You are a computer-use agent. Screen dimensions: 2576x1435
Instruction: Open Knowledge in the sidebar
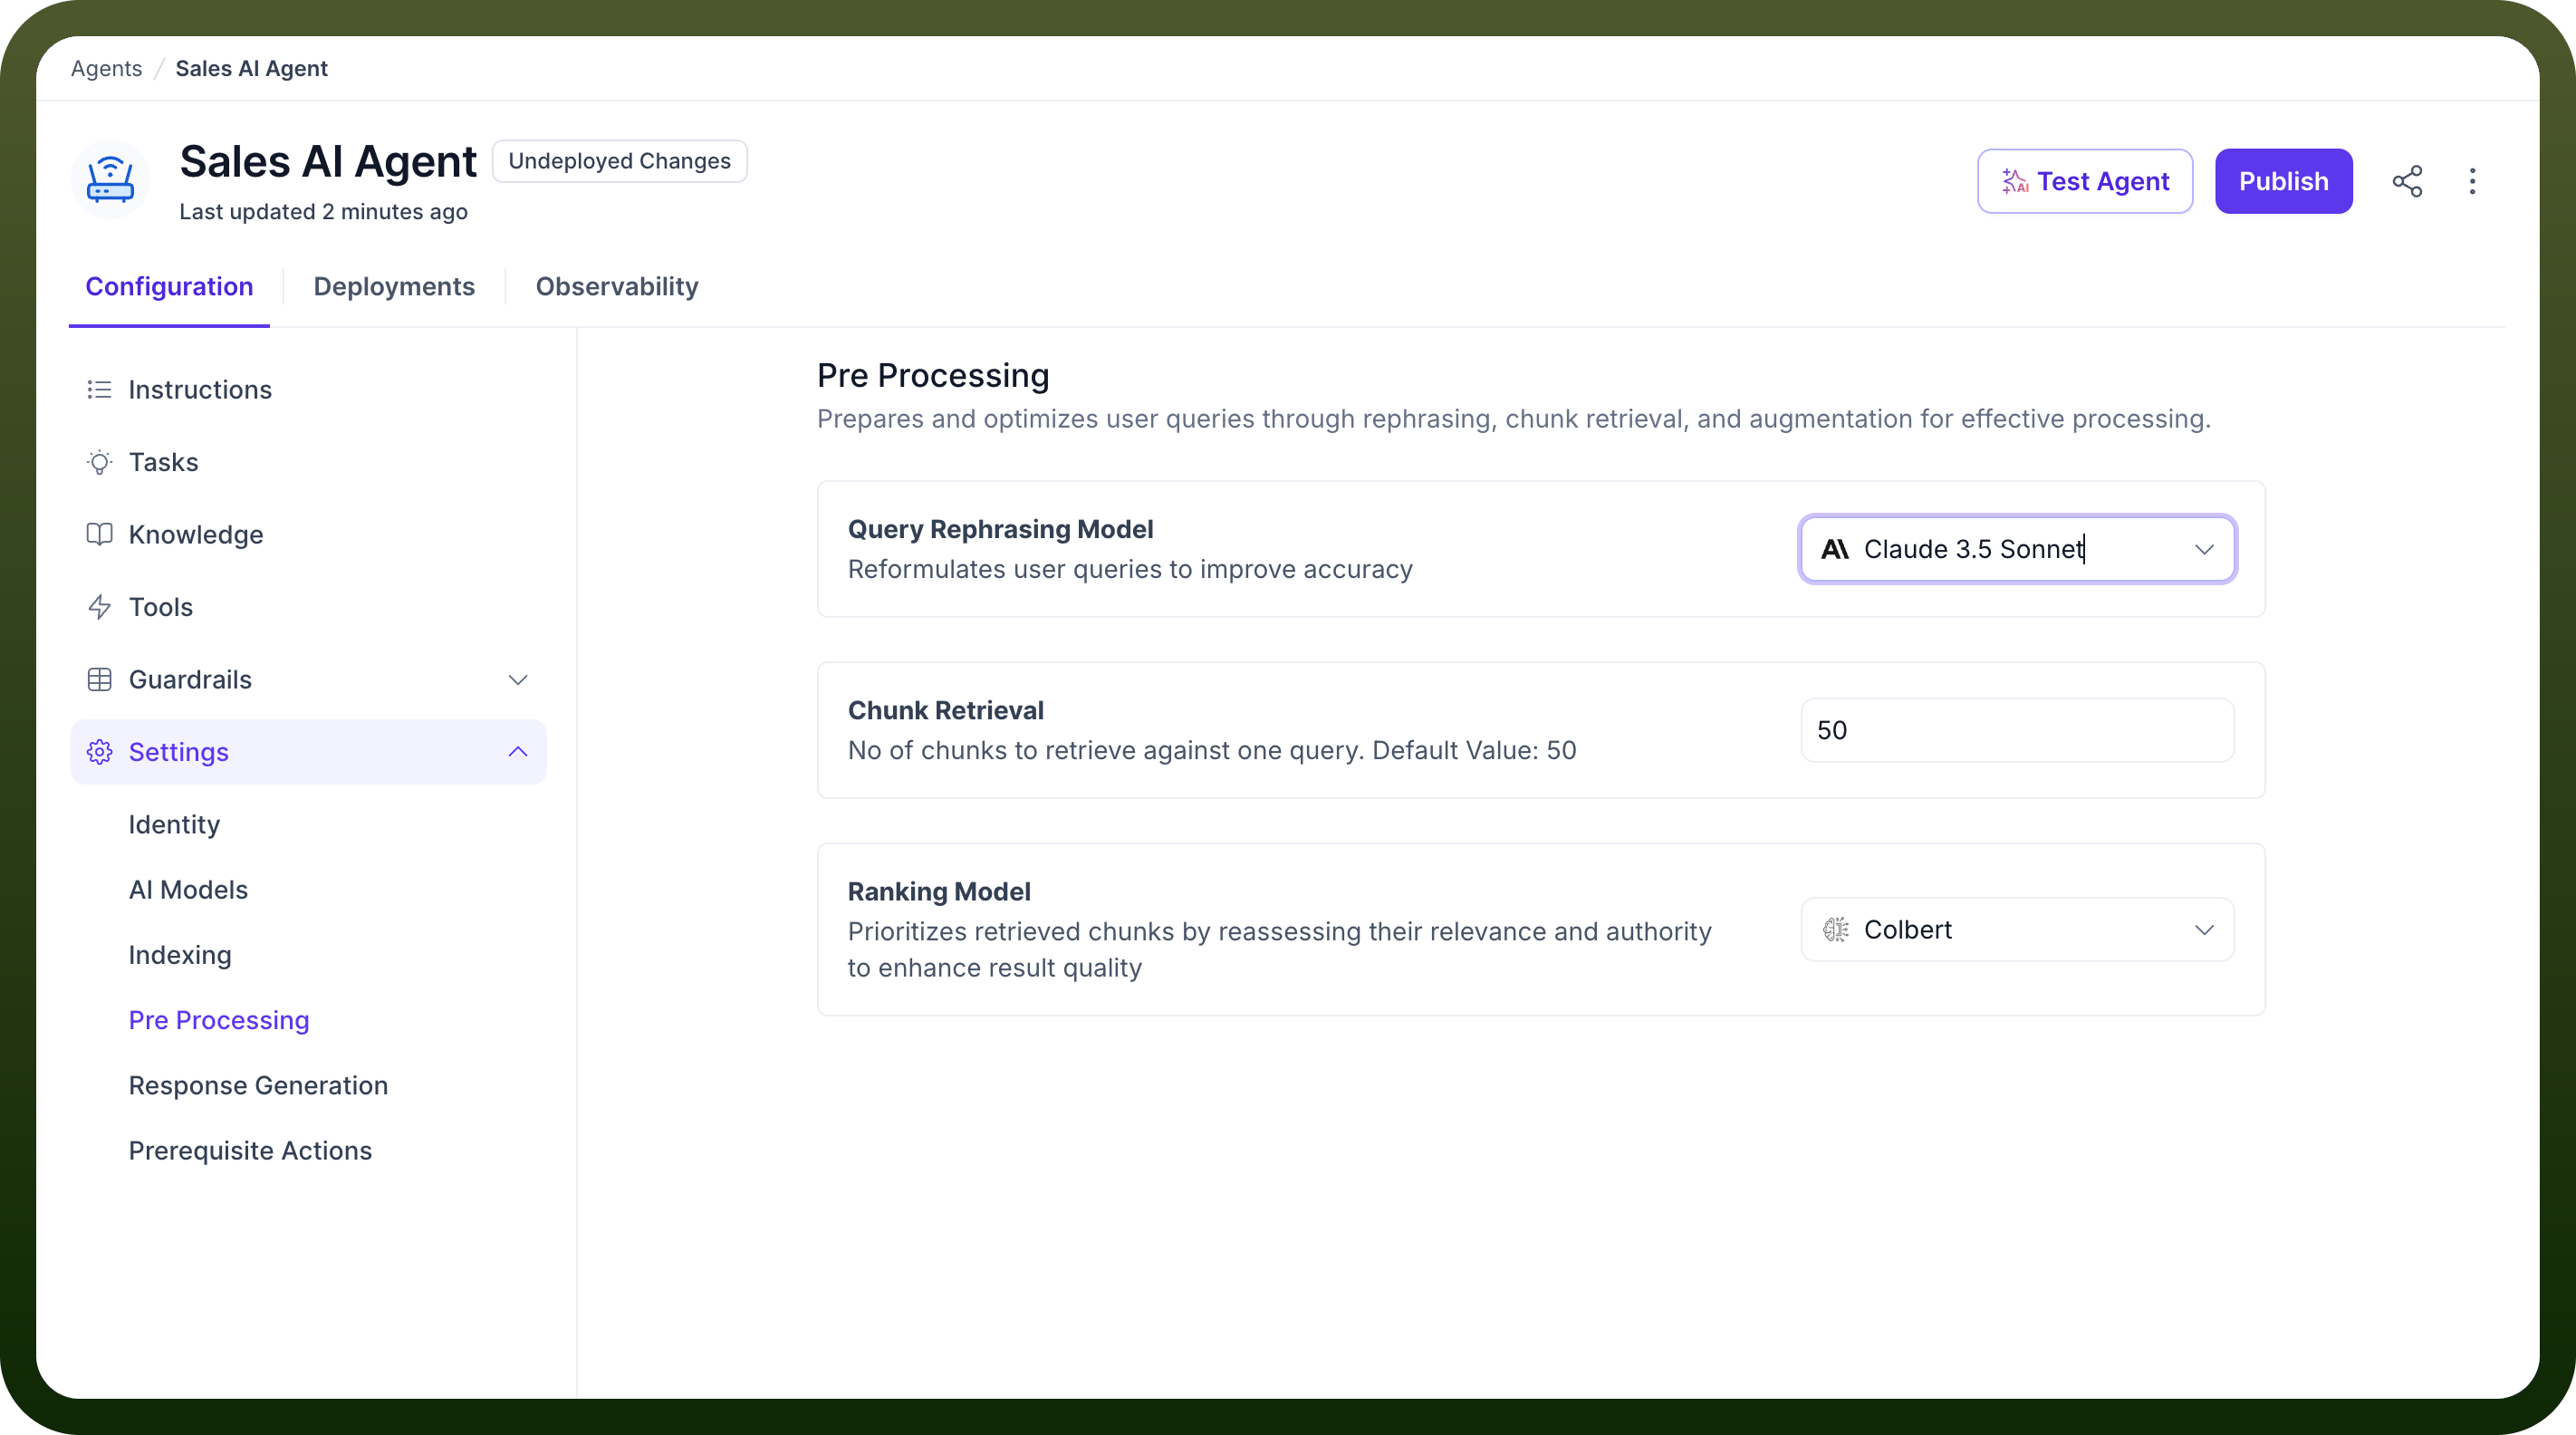[x=308, y=535]
